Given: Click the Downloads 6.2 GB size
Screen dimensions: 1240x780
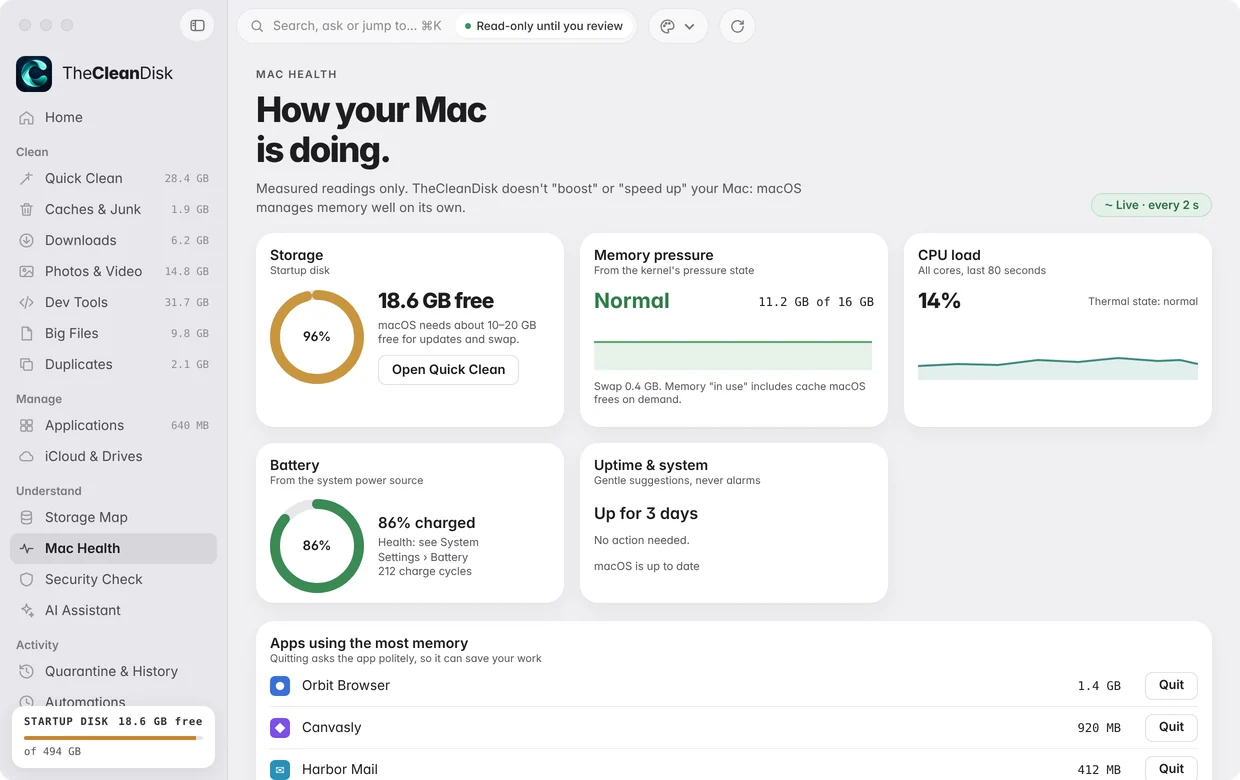Looking at the screenshot, I should pos(190,241).
